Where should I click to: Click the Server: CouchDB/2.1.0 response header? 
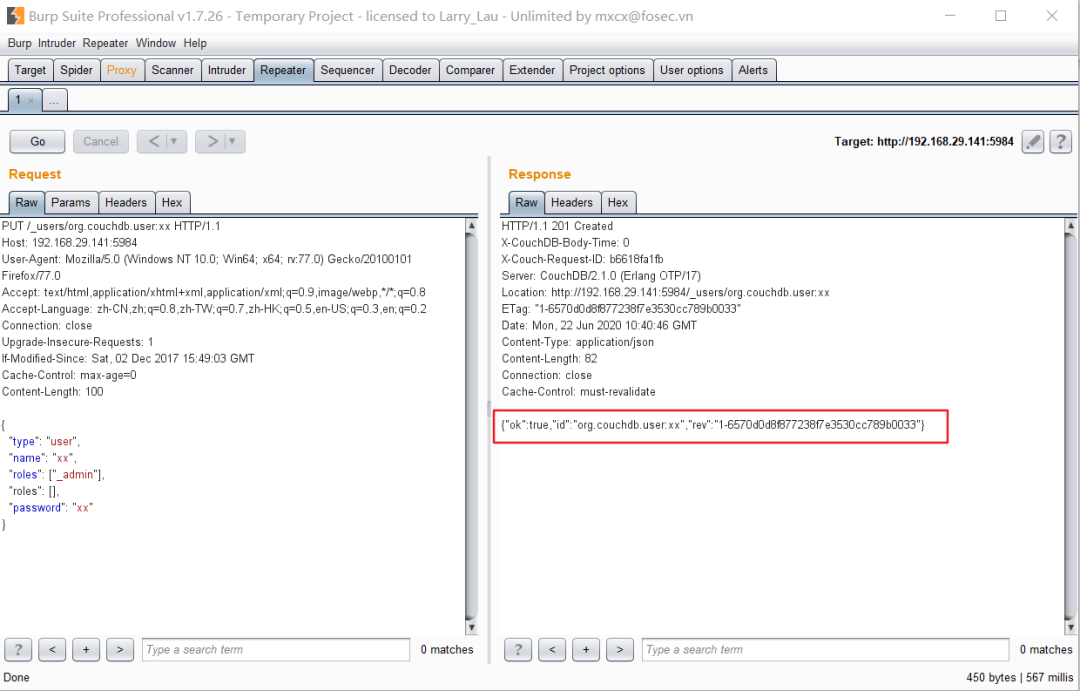(x=601, y=276)
